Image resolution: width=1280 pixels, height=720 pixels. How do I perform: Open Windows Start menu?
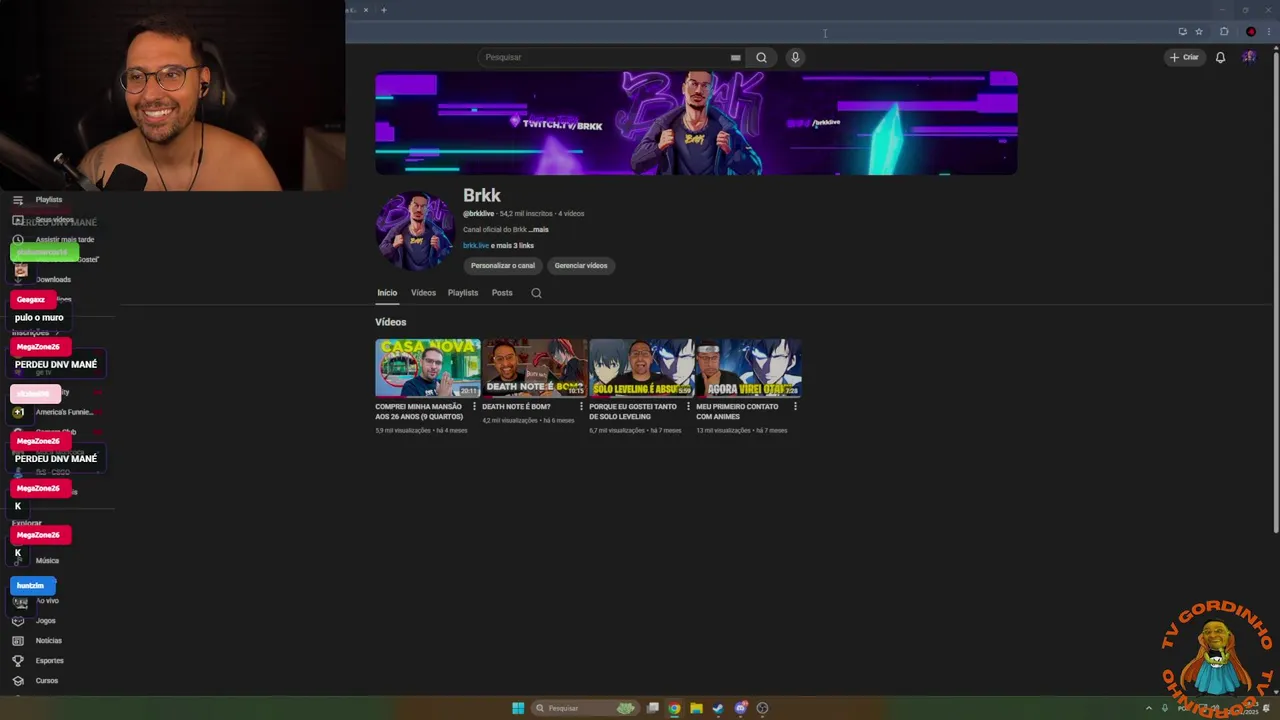coord(518,708)
